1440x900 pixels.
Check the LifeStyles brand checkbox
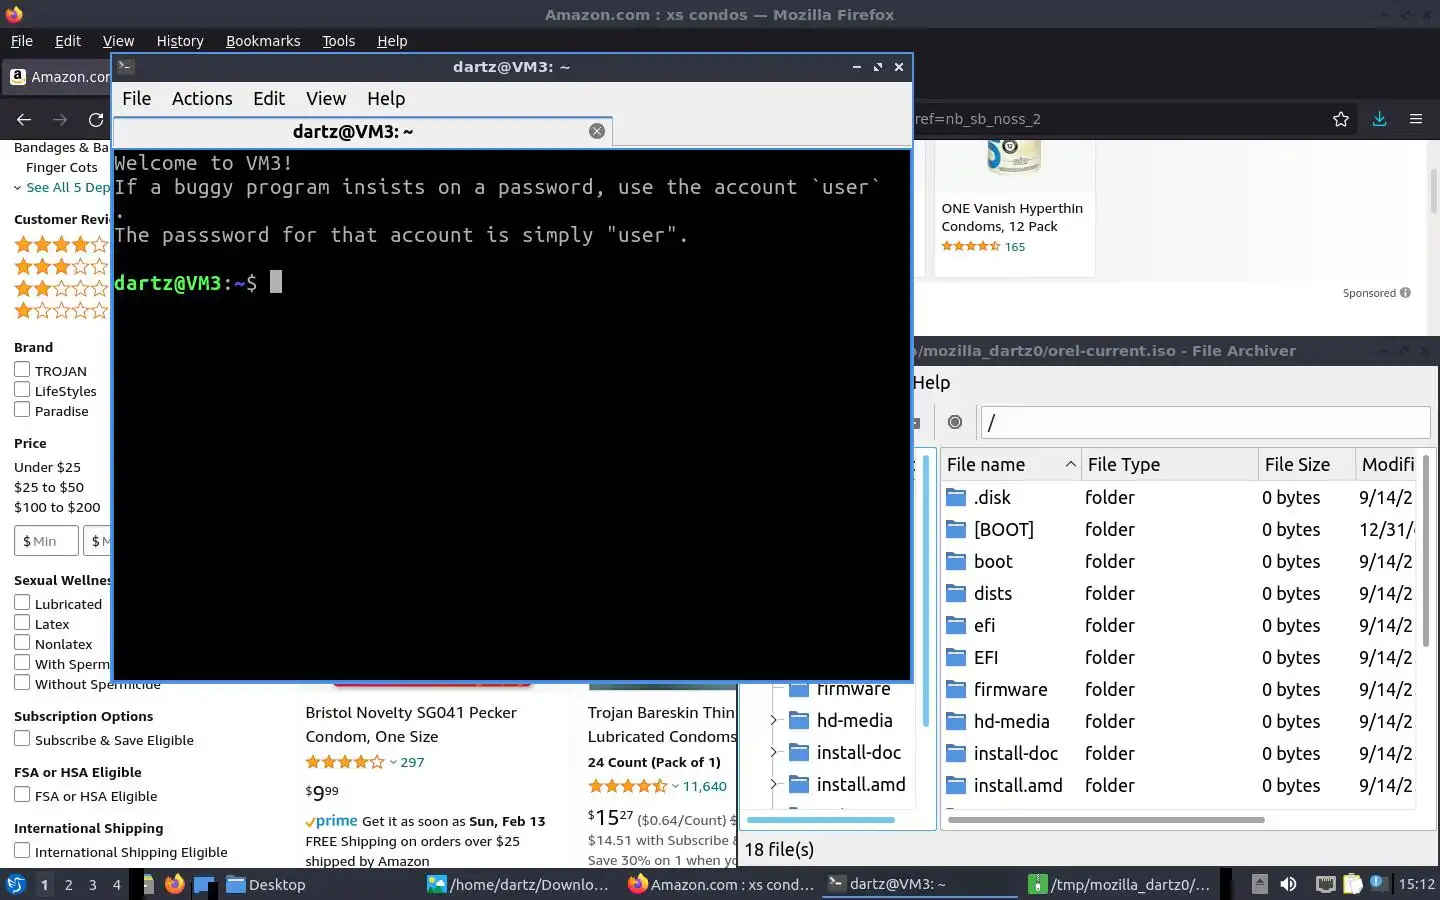(22, 390)
